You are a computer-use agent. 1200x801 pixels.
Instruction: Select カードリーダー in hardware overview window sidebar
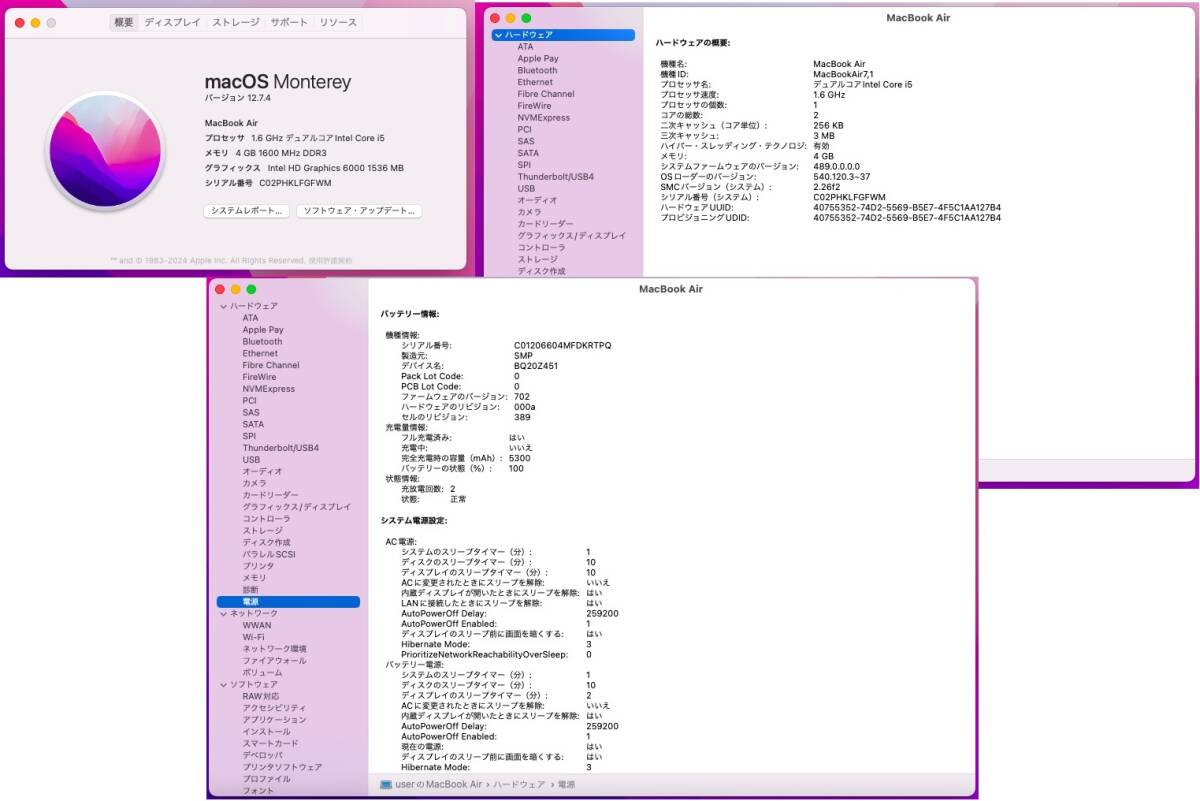545,224
